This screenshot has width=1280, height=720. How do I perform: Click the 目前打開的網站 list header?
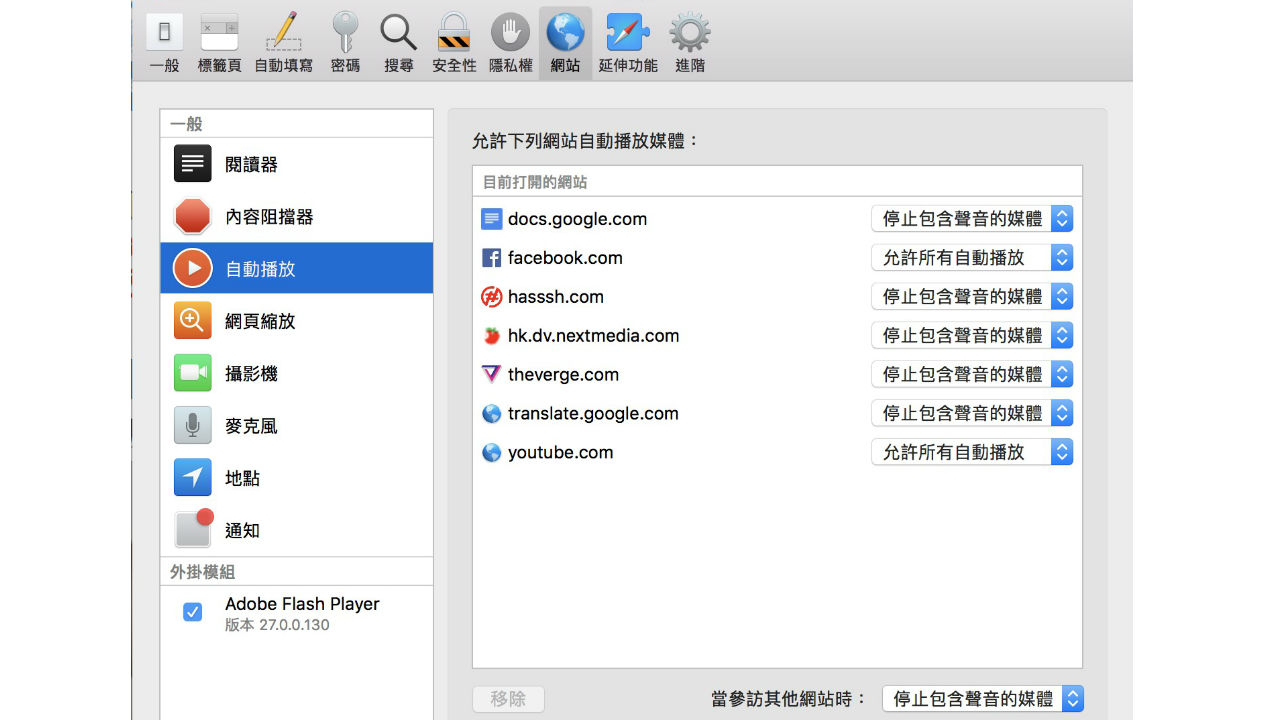[777, 182]
